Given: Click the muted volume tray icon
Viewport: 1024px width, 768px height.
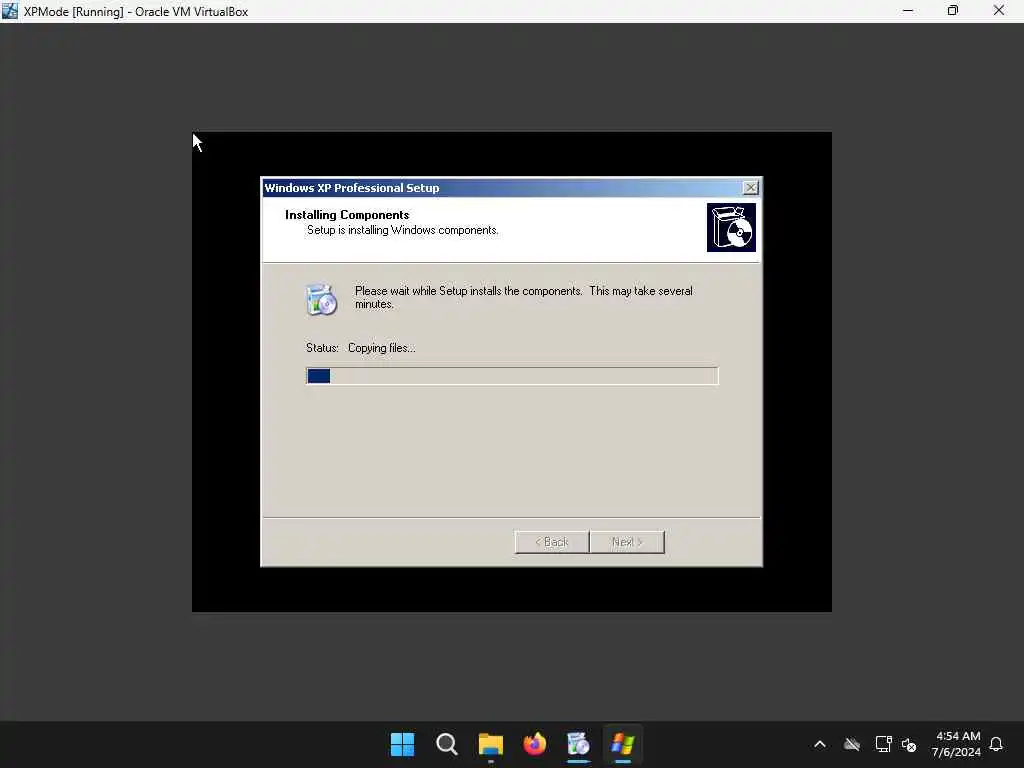Looking at the screenshot, I should 909,744.
